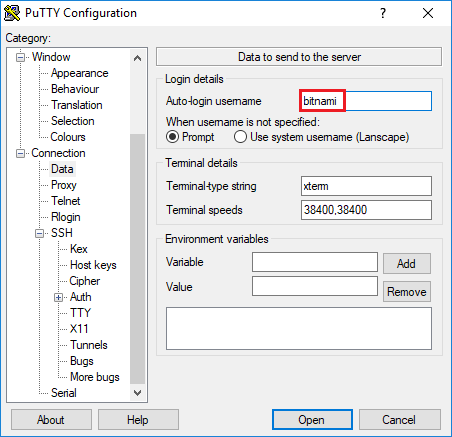Screen dimensions: 452x437
Task: Open the Selection category
Action: 73,121
